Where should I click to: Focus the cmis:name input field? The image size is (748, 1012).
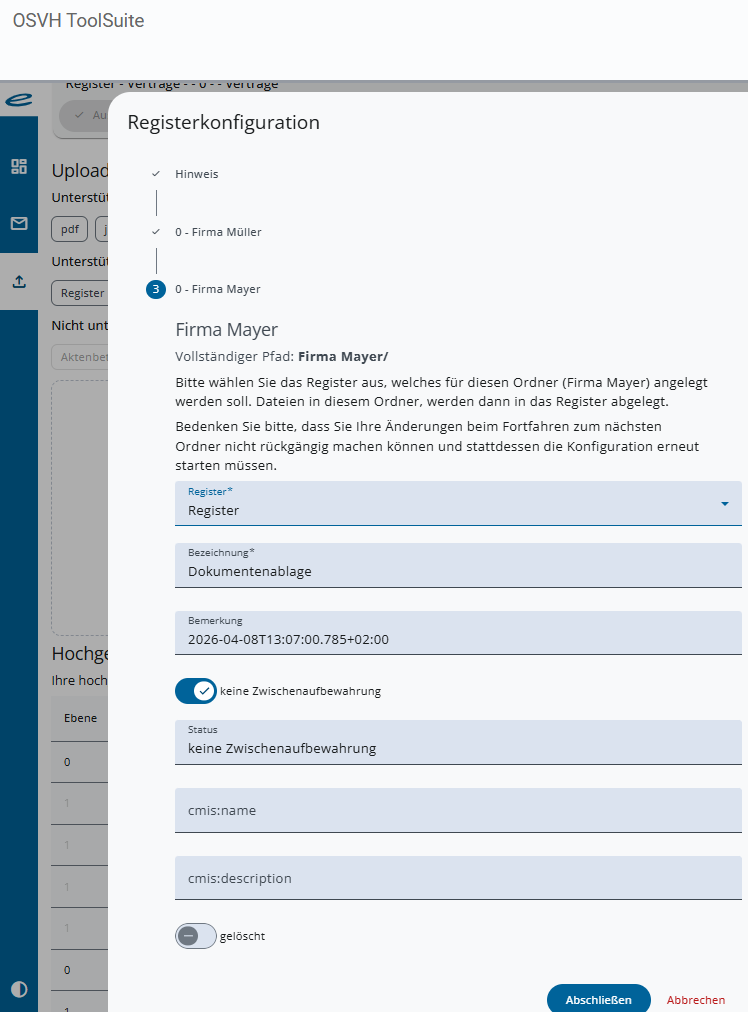458,810
